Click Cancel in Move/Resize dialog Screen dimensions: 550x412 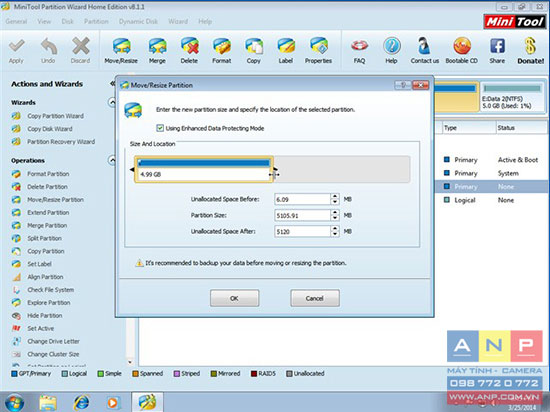coord(315,298)
